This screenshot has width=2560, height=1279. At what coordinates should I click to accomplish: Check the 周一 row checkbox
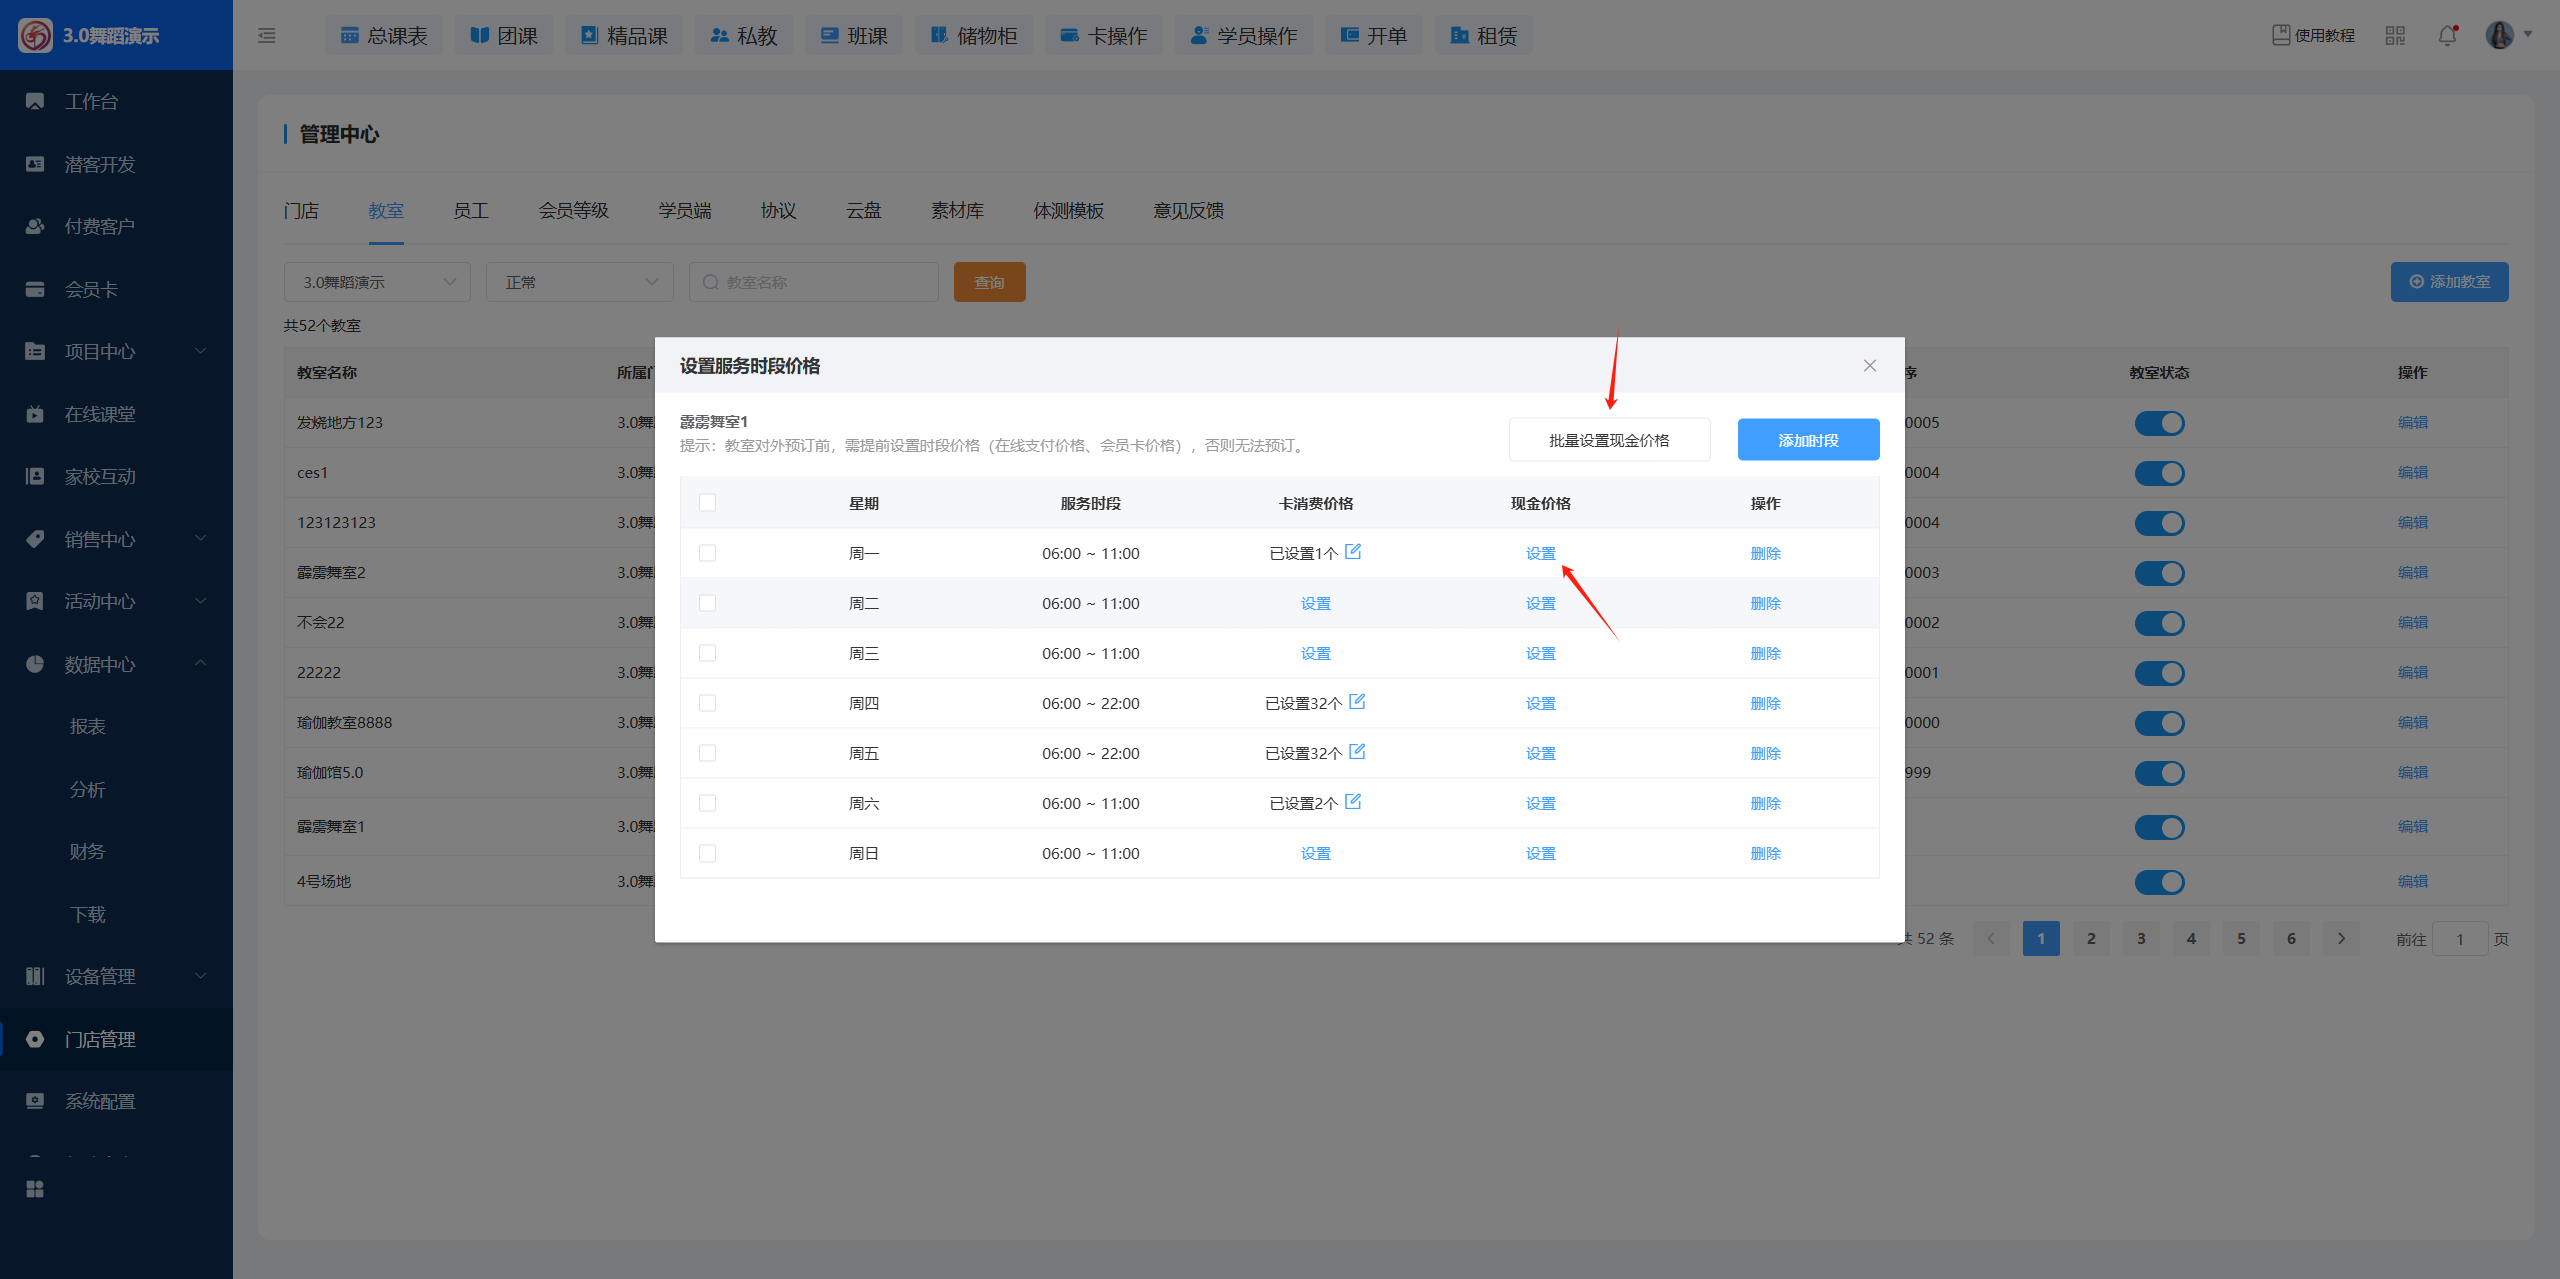pyautogui.click(x=708, y=553)
